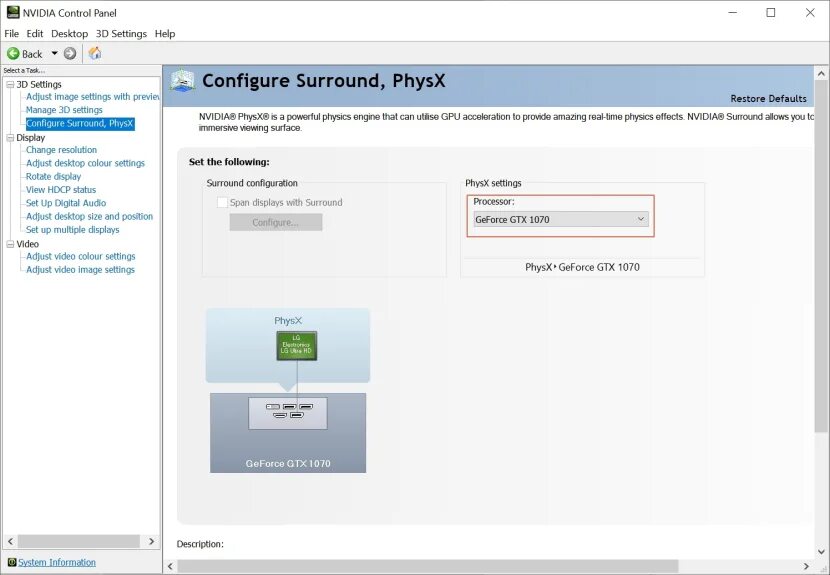
Task: Click the 3D Settings tree category label
Action: [x=39, y=84]
